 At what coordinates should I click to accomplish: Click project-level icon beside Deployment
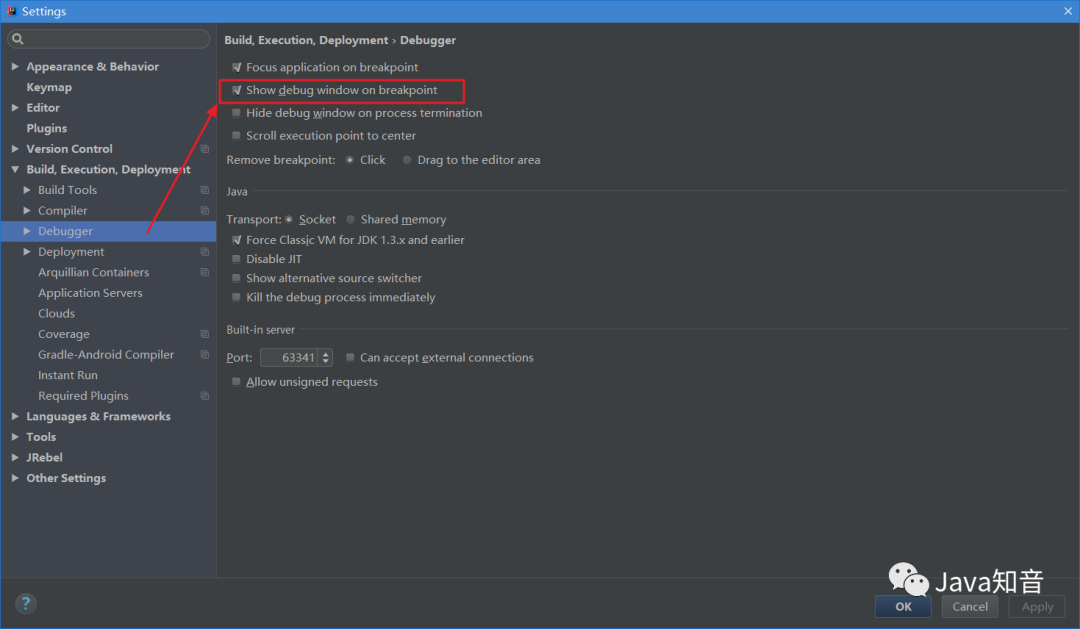(x=205, y=252)
